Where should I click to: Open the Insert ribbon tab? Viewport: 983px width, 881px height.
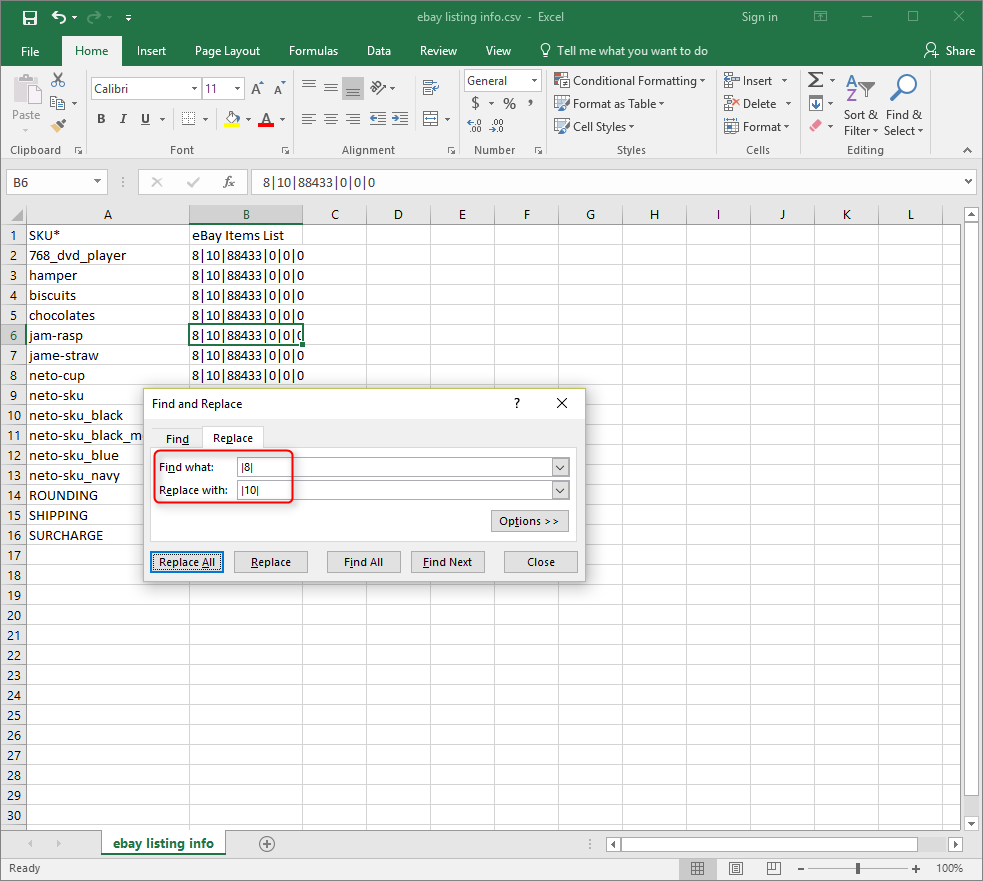point(152,51)
